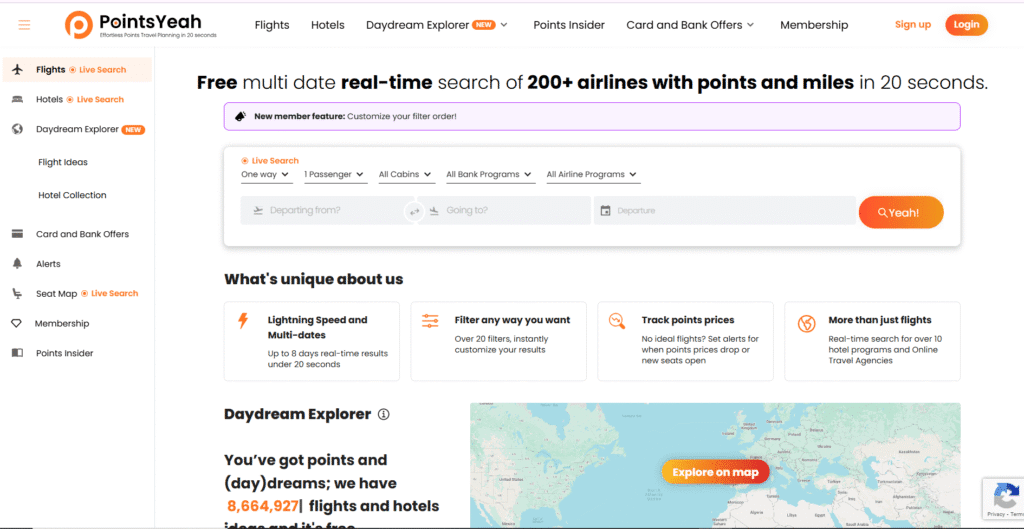
Task: Open Alerts via bell icon in sidebar
Action: point(17,264)
